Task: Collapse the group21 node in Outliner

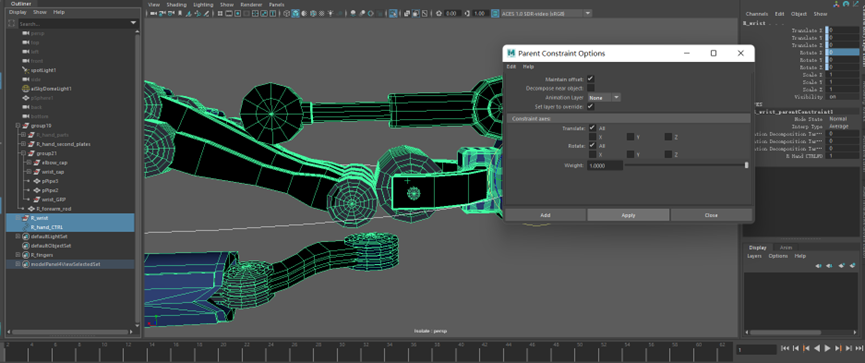Action: [x=24, y=153]
